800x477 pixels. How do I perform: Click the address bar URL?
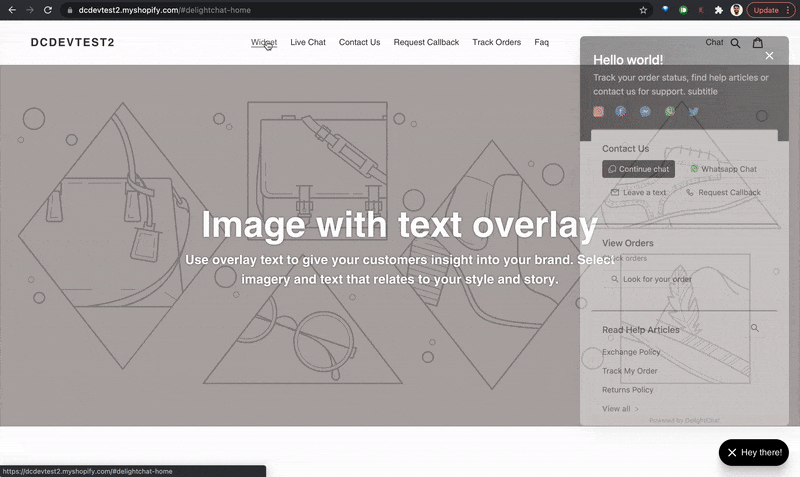tap(164, 10)
